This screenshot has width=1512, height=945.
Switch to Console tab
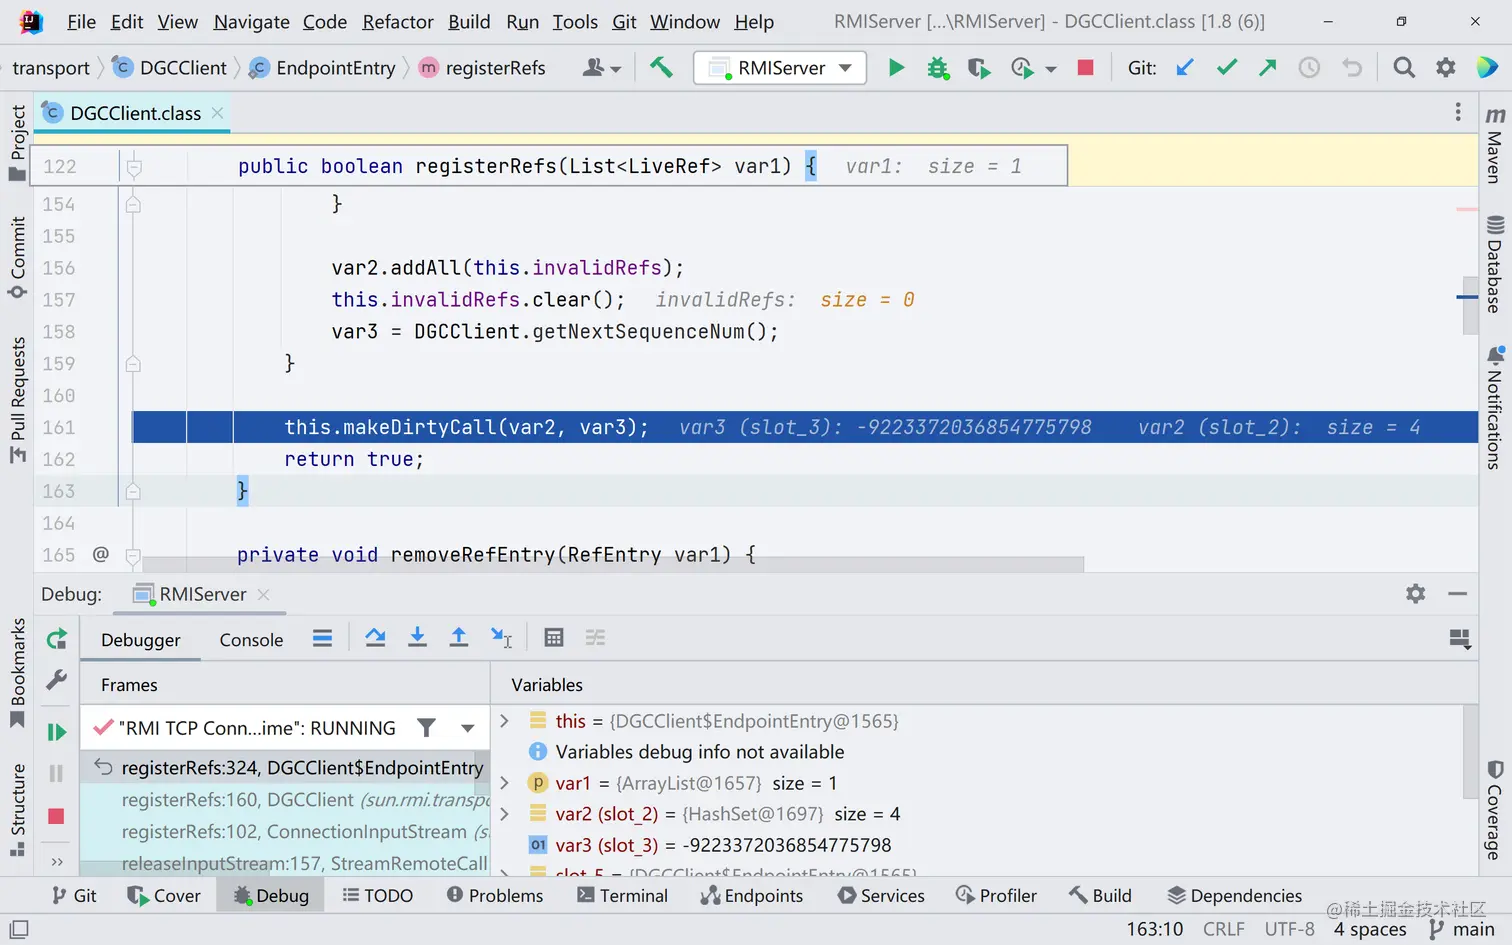251,640
